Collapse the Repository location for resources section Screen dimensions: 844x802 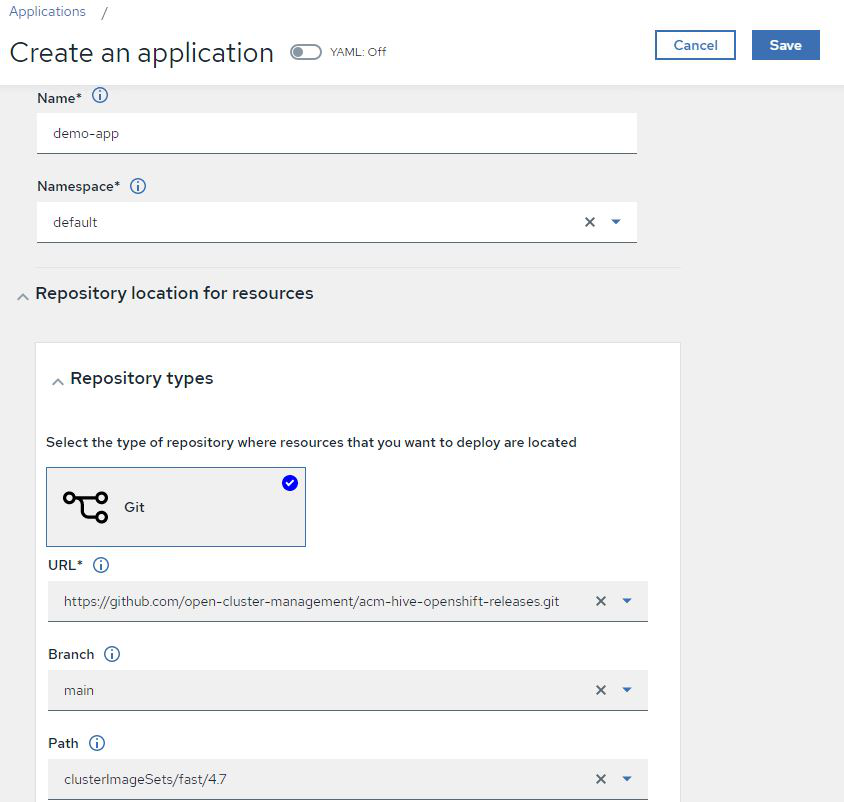(x=23, y=296)
